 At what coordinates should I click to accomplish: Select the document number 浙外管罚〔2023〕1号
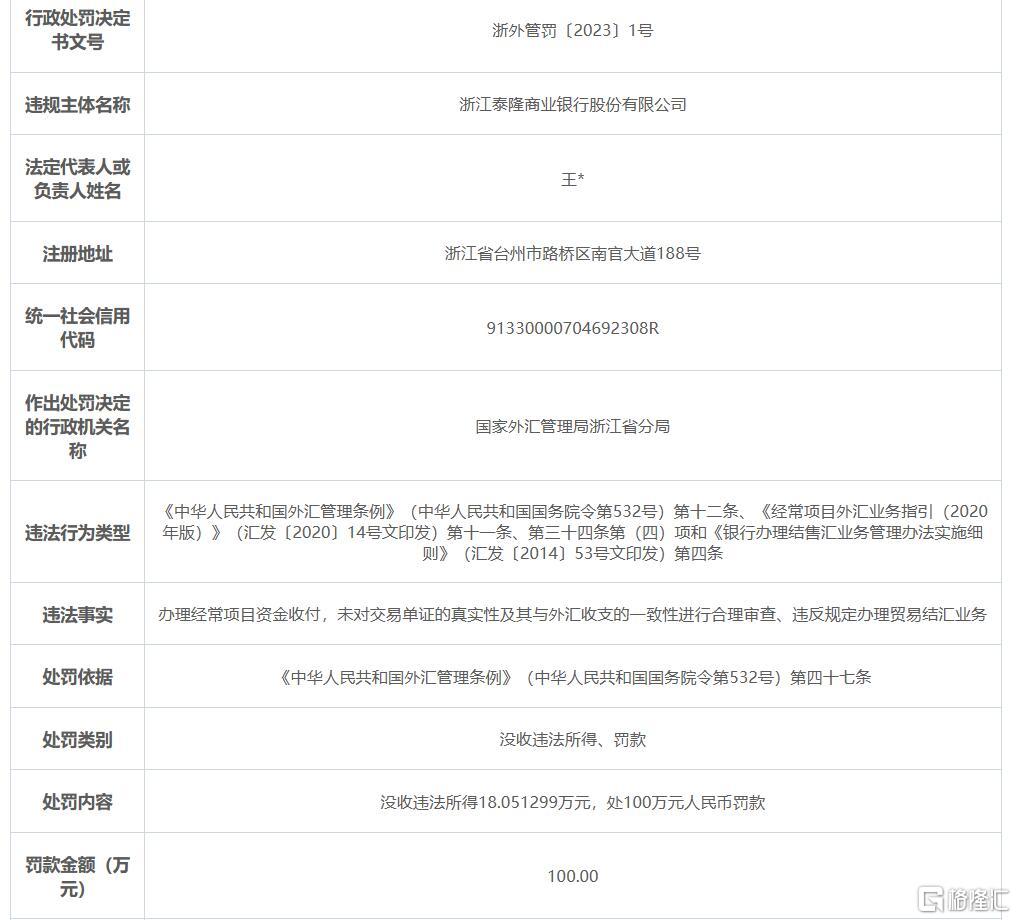pyautogui.click(x=572, y=30)
